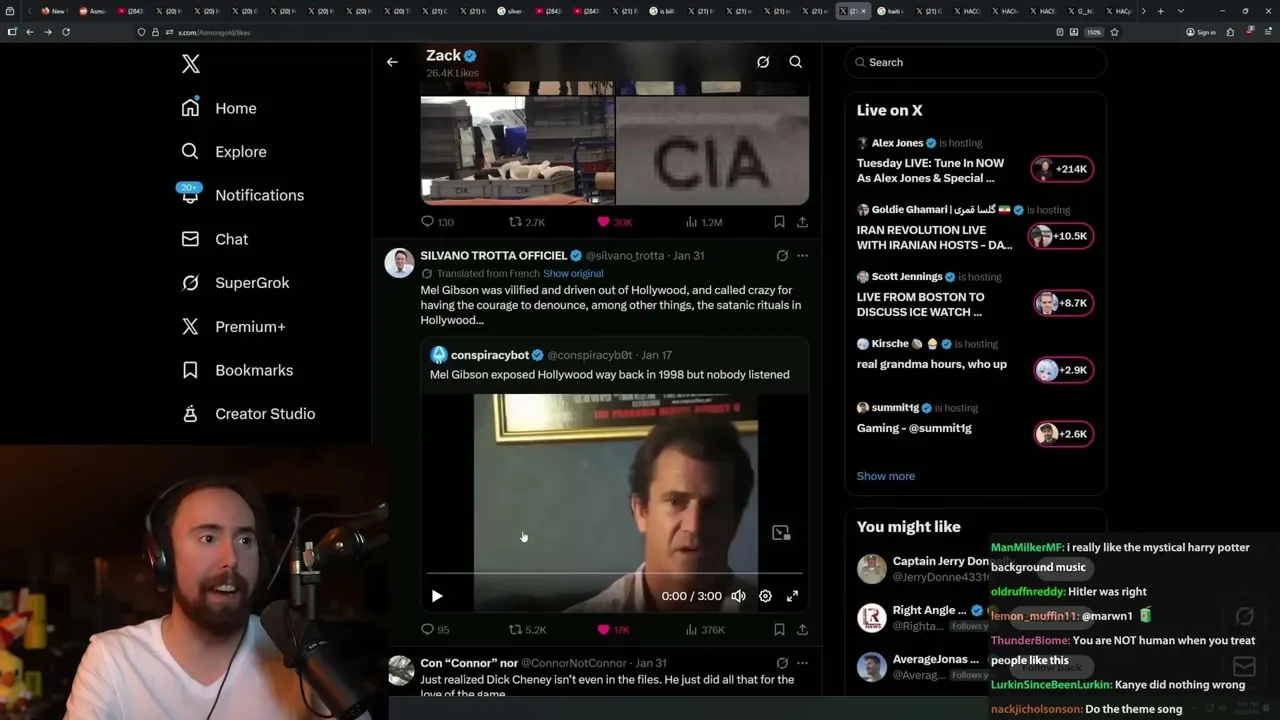Viewport: 1280px width, 720px height.
Task: View analytics showing 1.2M views
Action: pos(703,222)
